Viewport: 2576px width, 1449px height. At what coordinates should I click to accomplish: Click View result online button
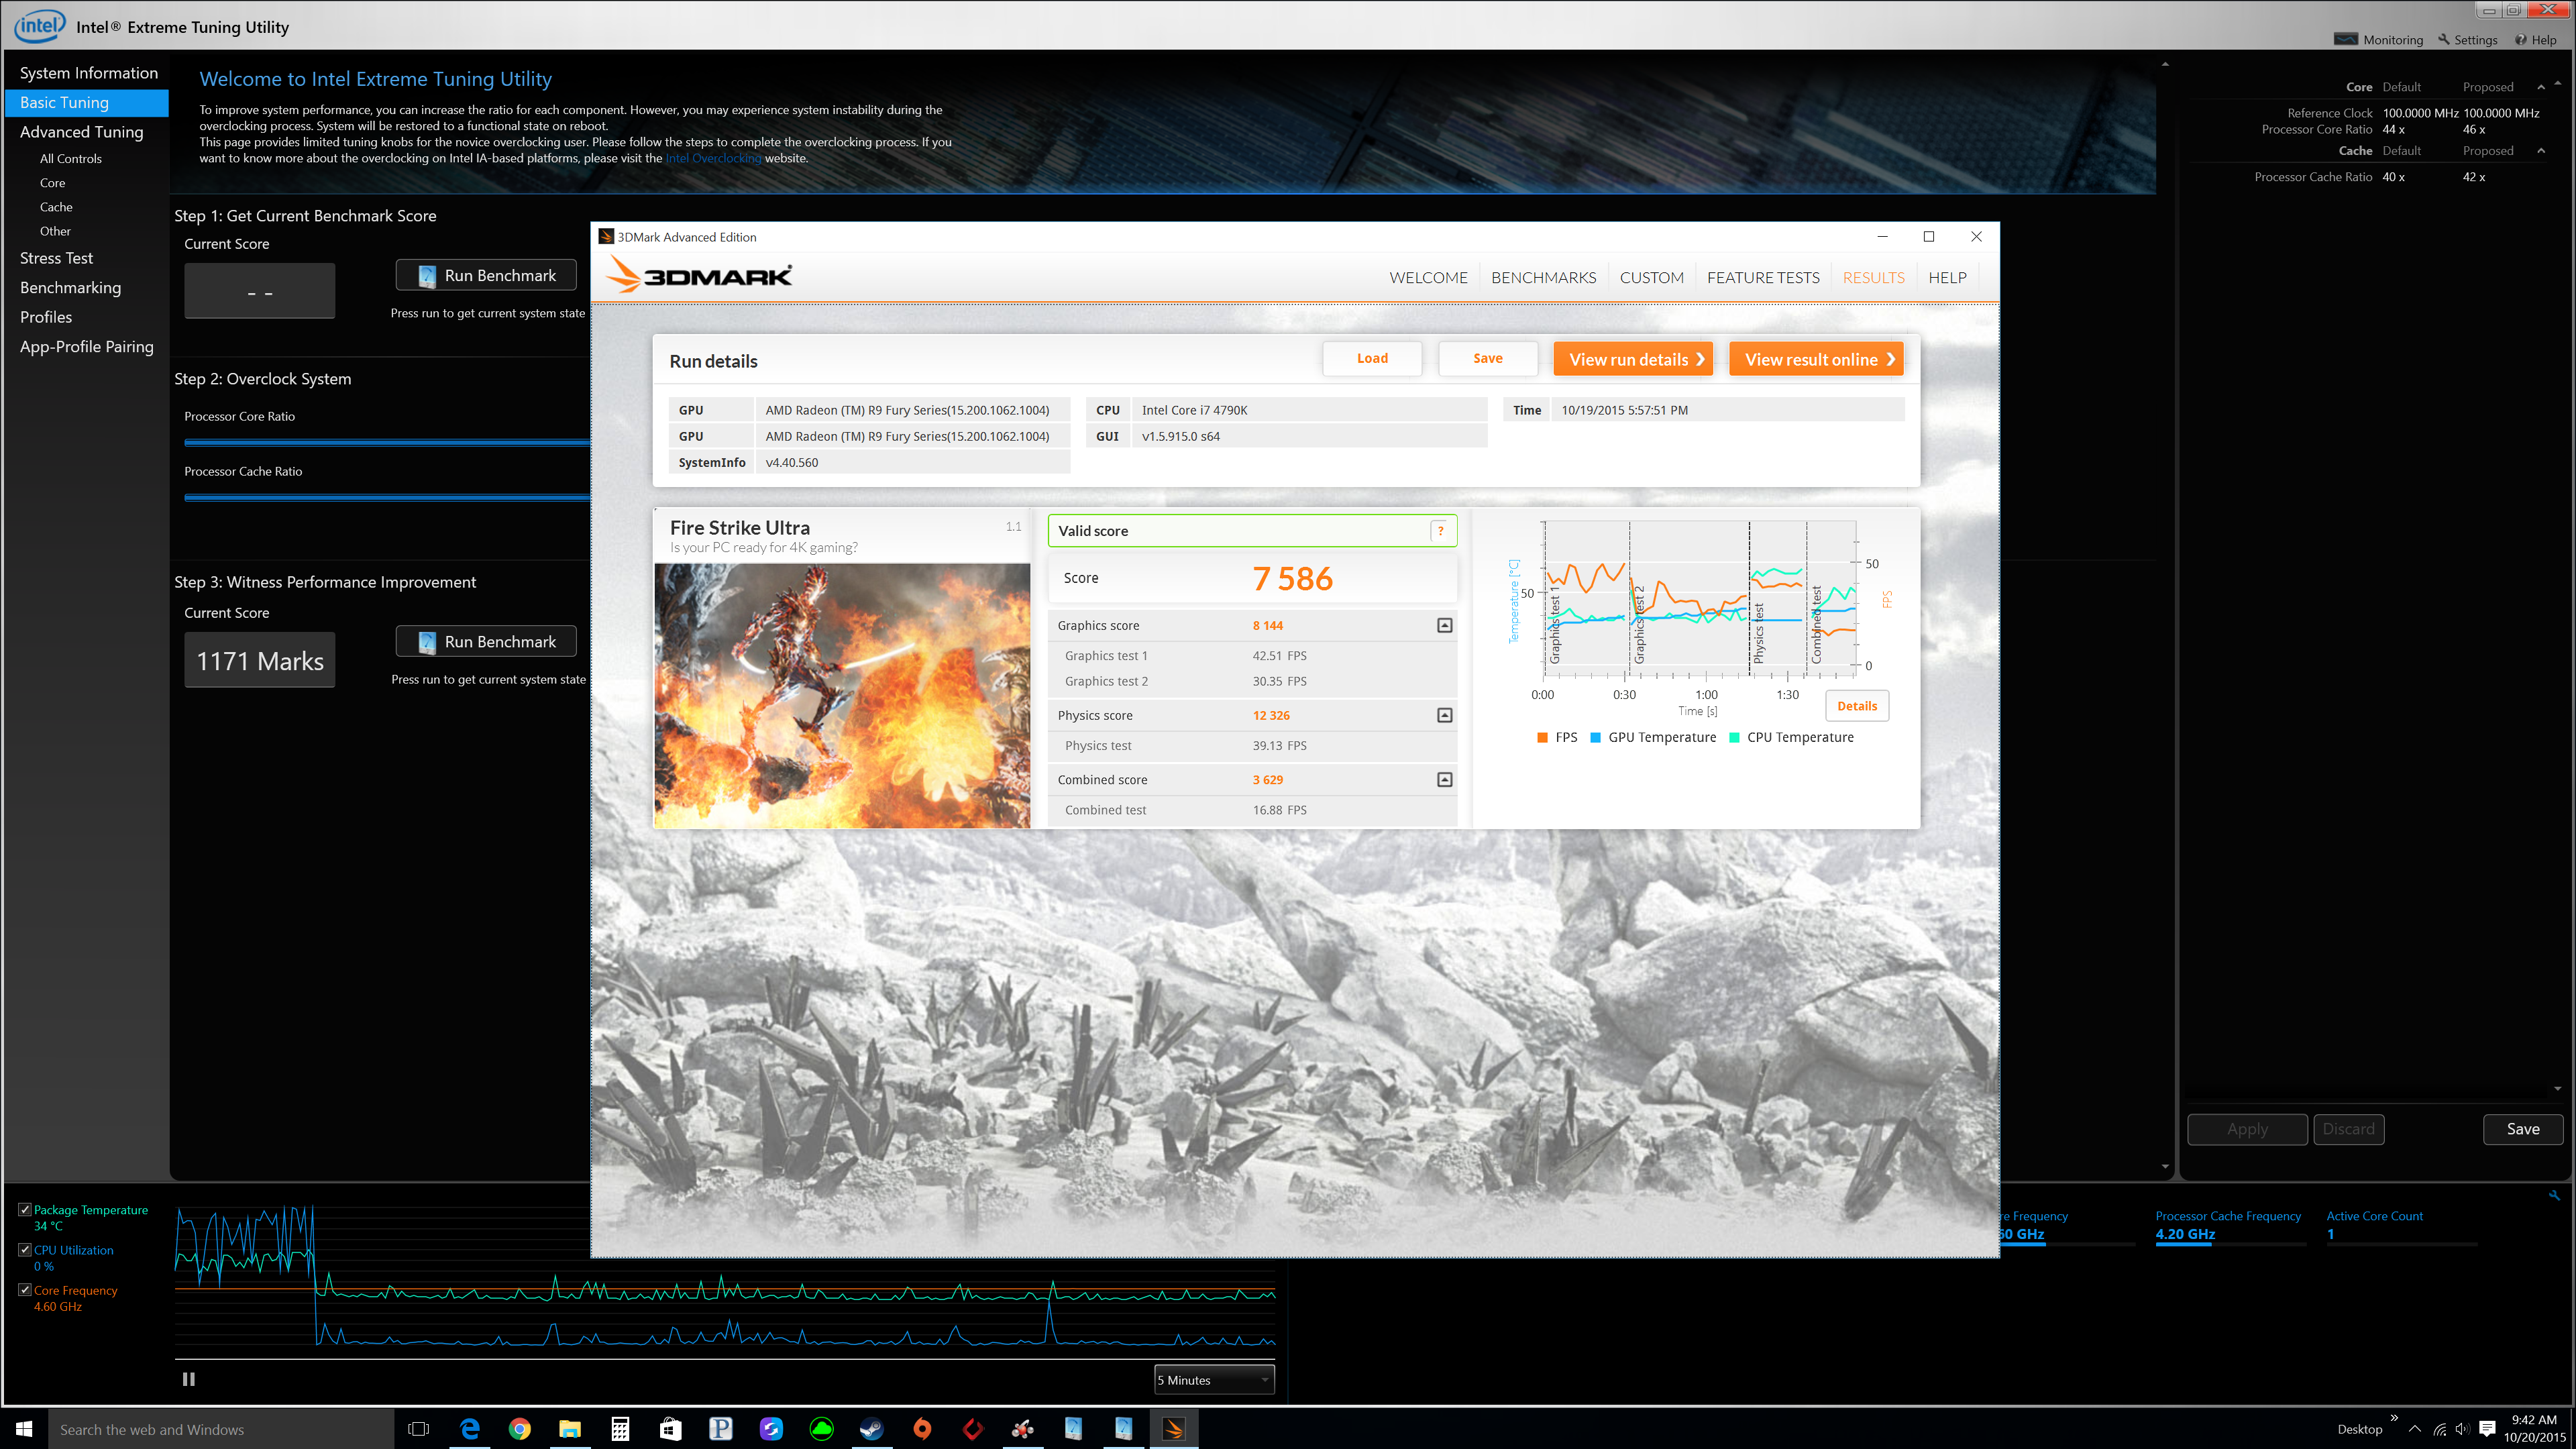(x=1816, y=359)
